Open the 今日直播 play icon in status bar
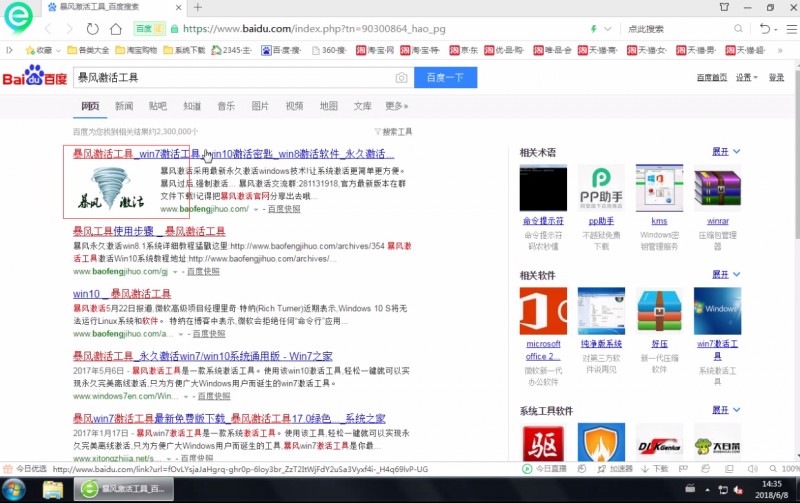The width and height of the screenshot is (800, 503). pyautogui.click(x=527, y=469)
